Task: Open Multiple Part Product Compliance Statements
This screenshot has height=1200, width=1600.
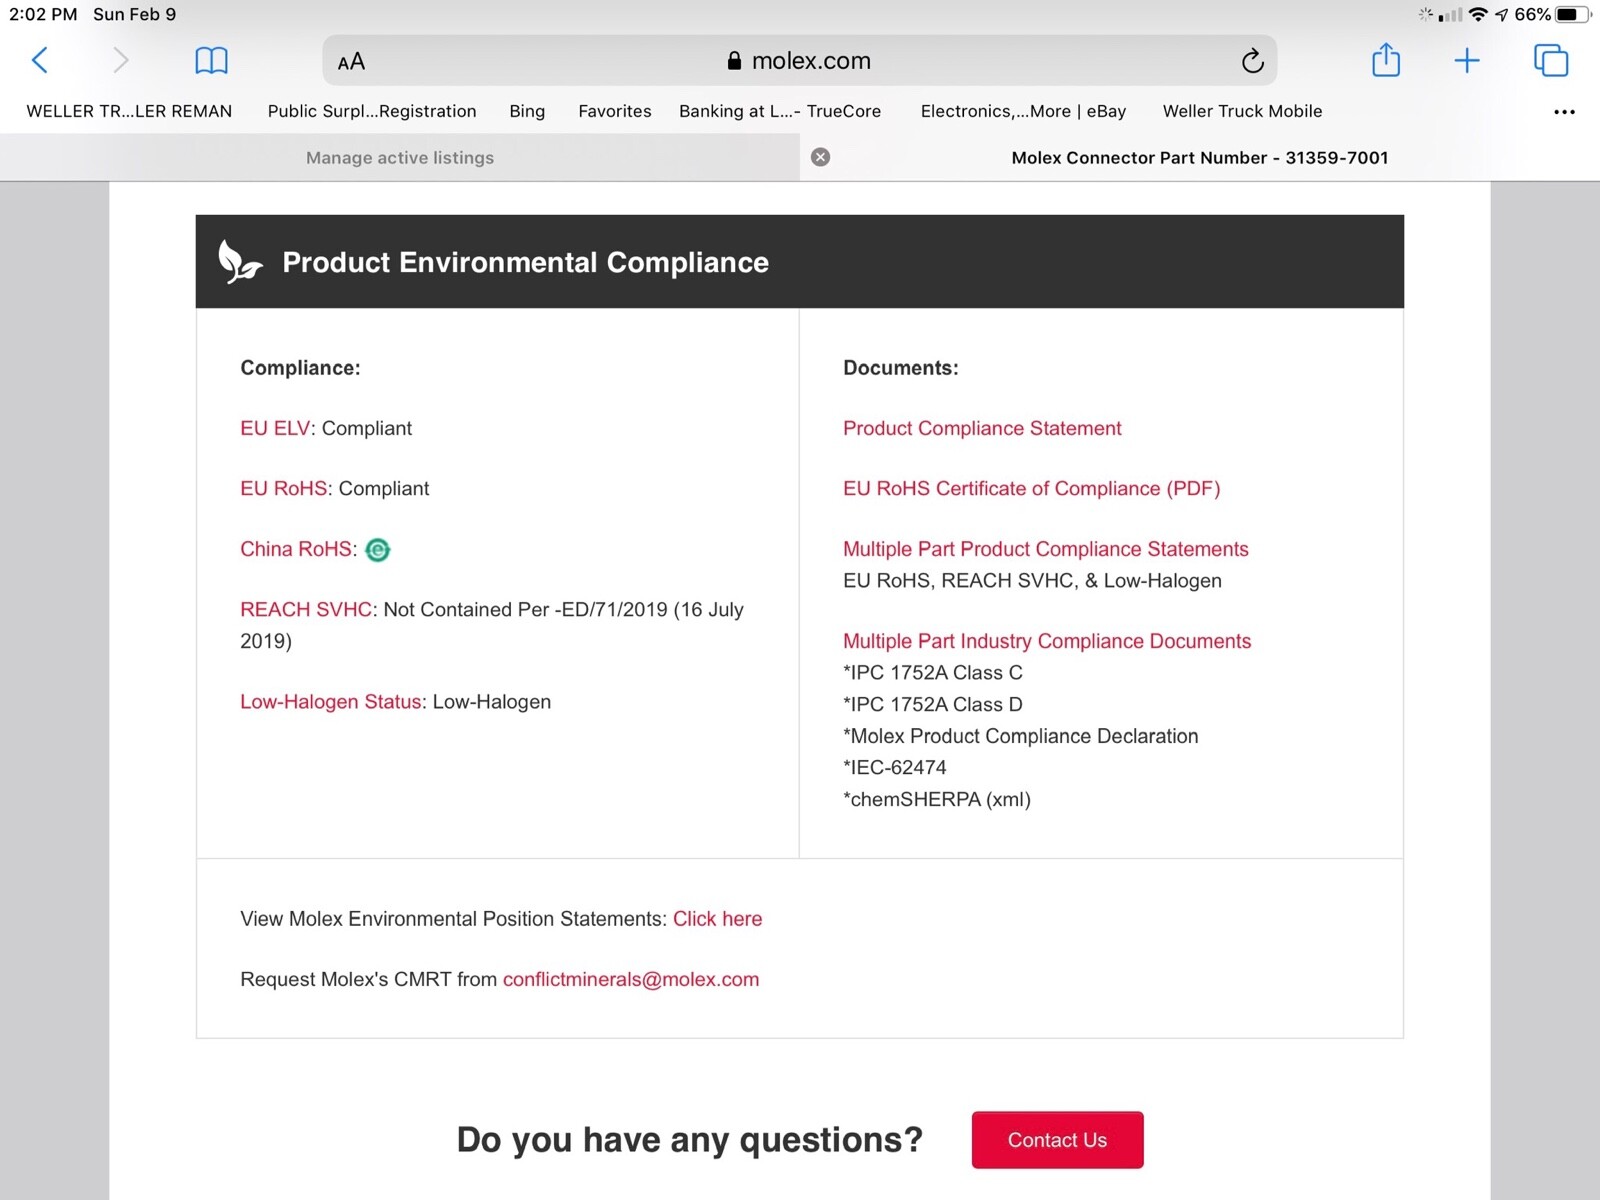Action: (1046, 549)
